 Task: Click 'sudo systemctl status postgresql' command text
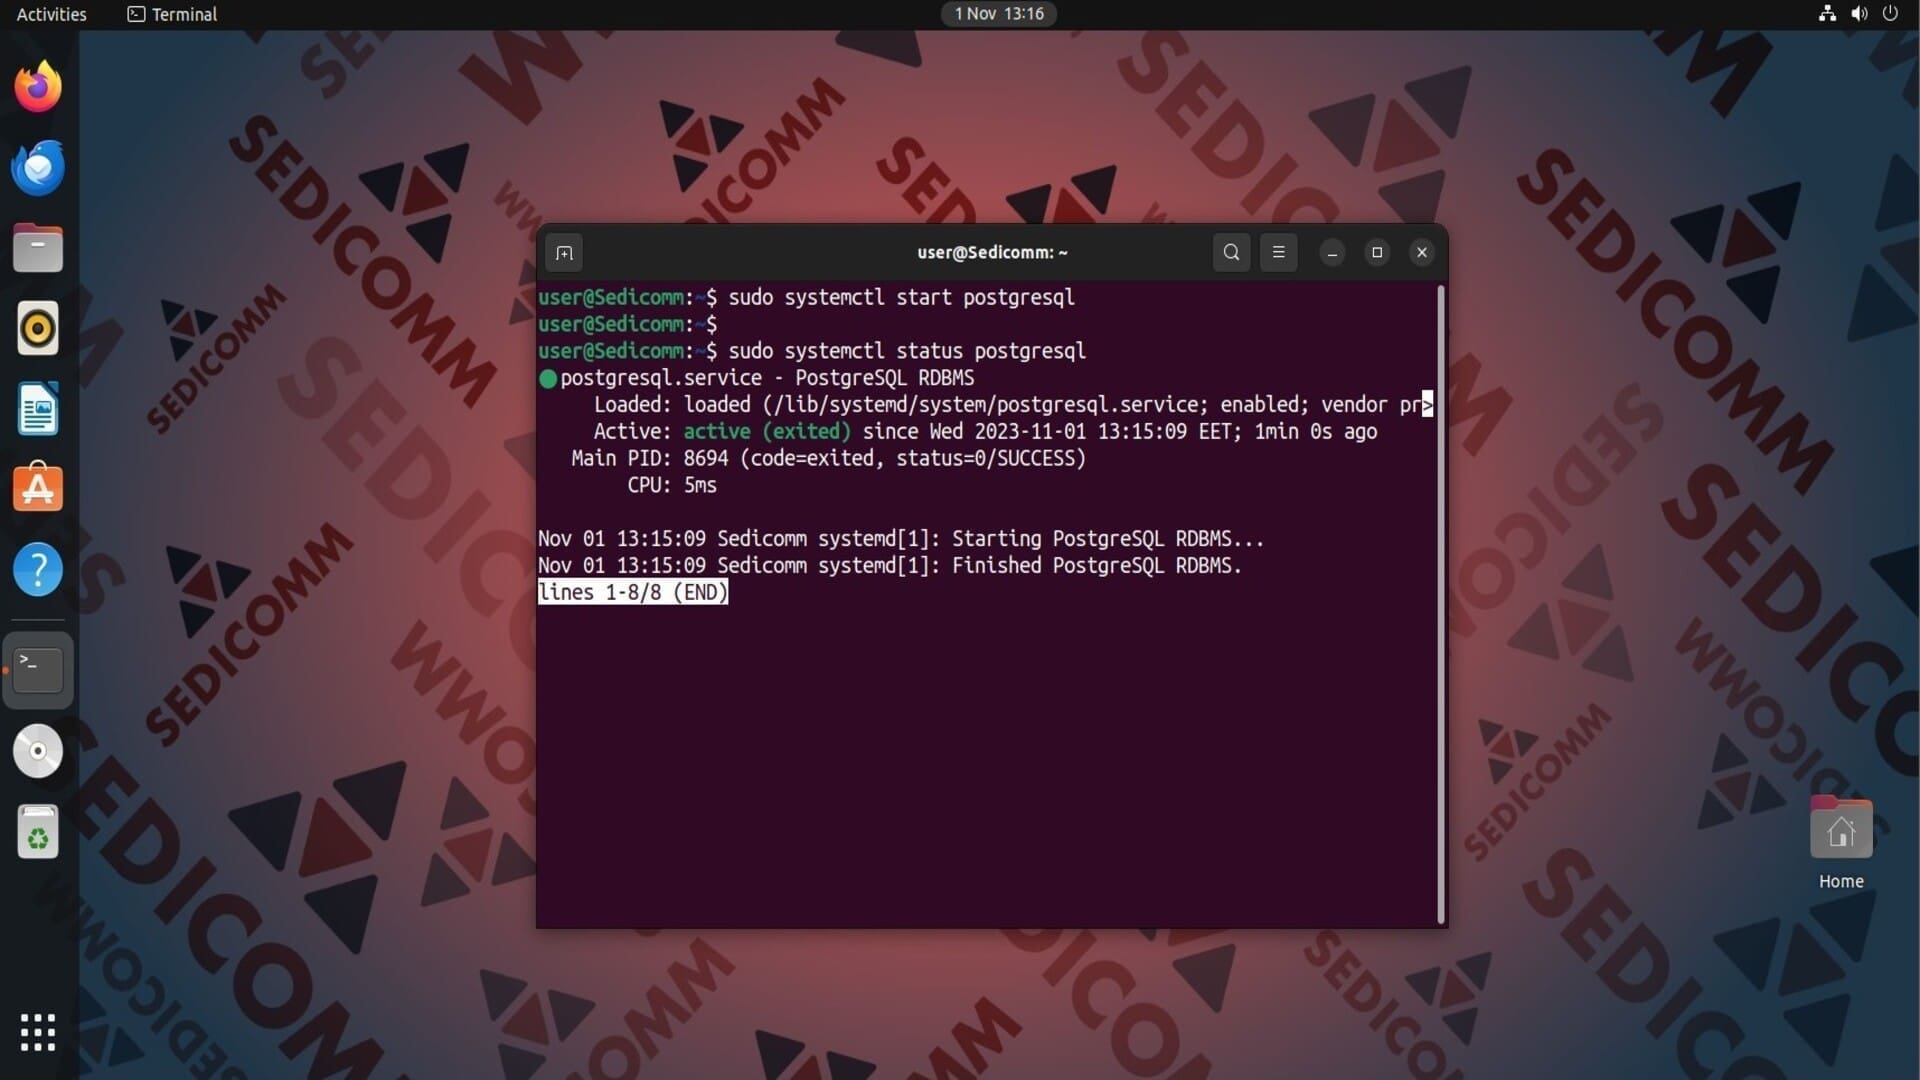coord(907,351)
